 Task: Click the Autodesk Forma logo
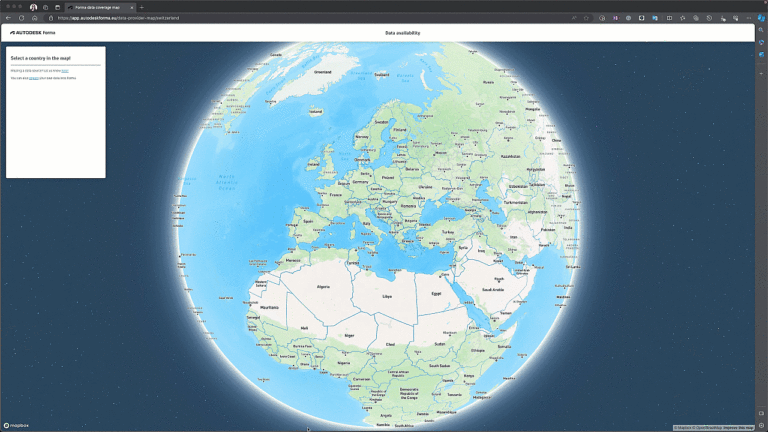point(33,33)
